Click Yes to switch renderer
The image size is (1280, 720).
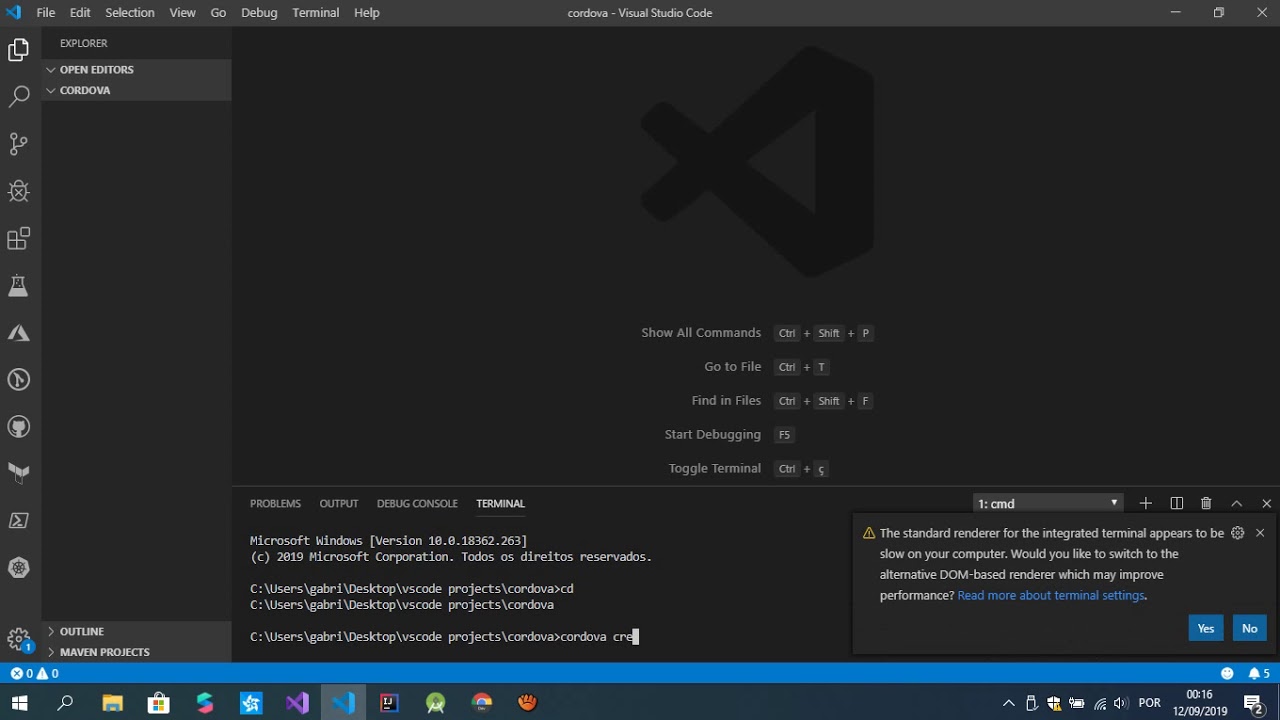point(1206,628)
